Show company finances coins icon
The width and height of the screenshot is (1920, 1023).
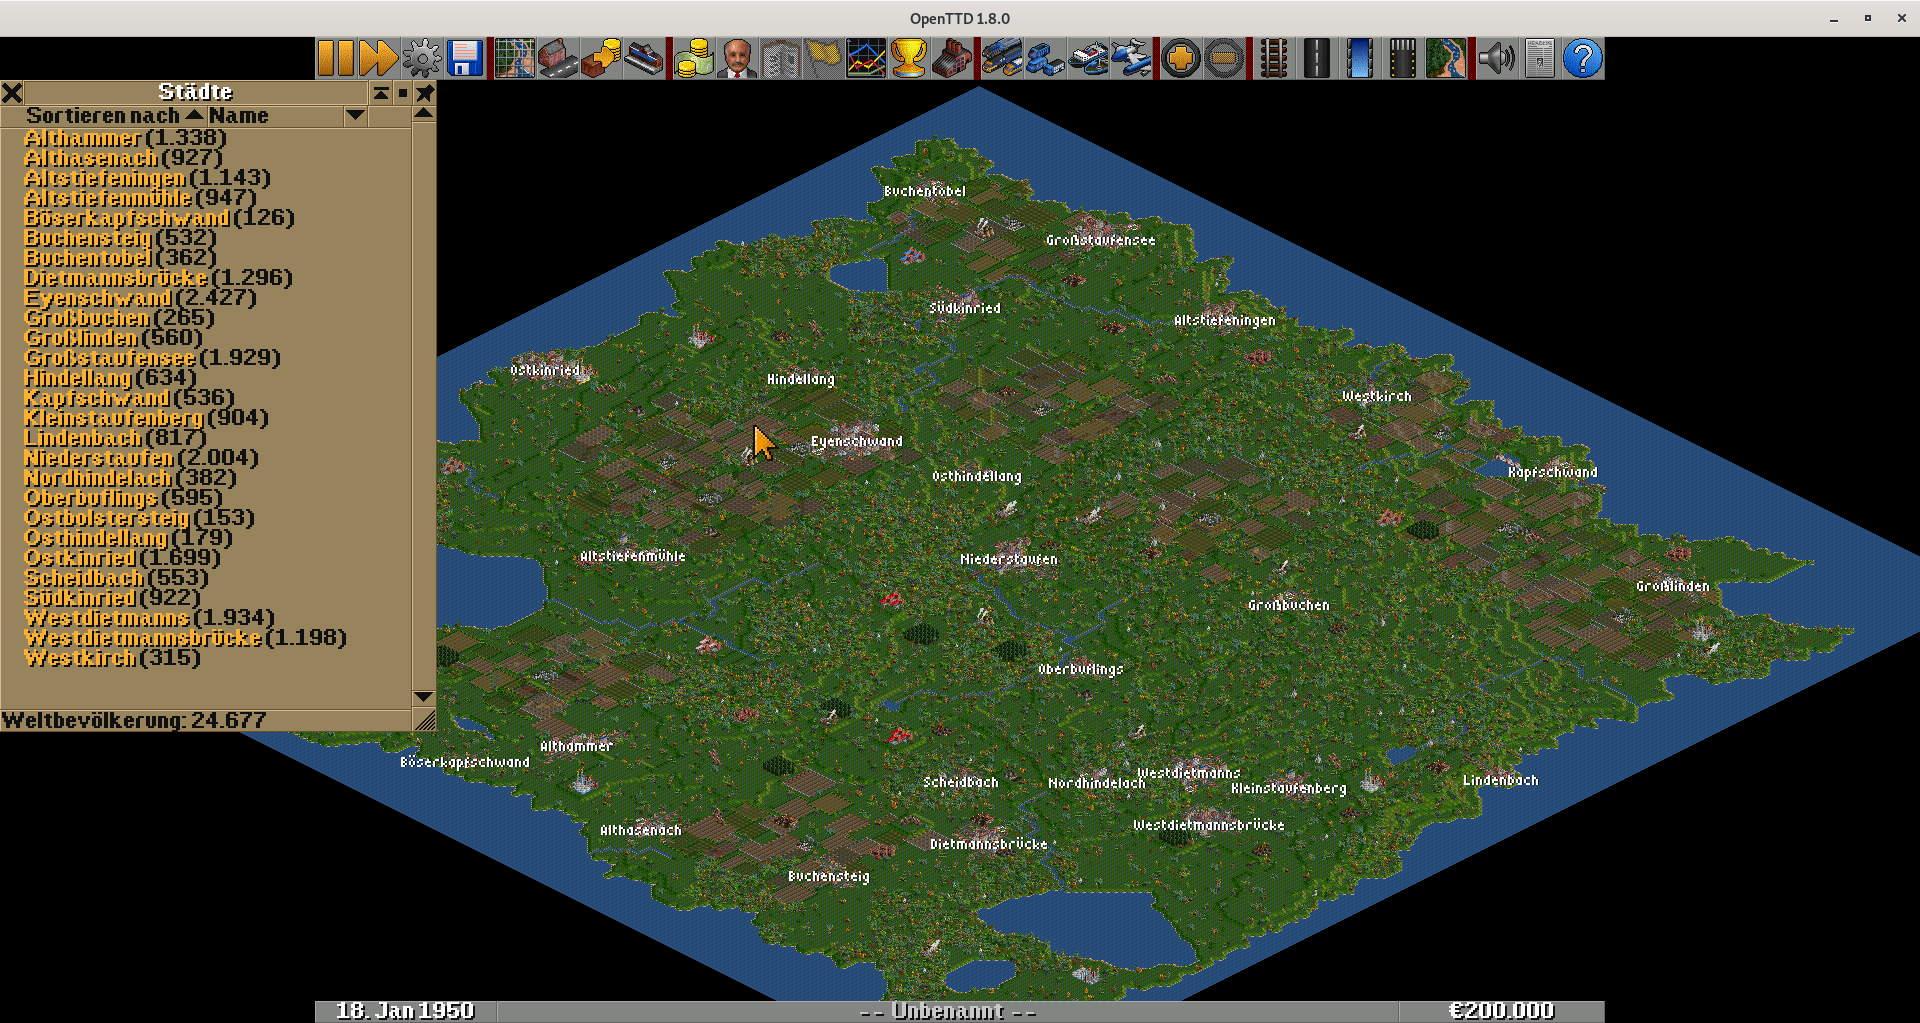coord(694,59)
